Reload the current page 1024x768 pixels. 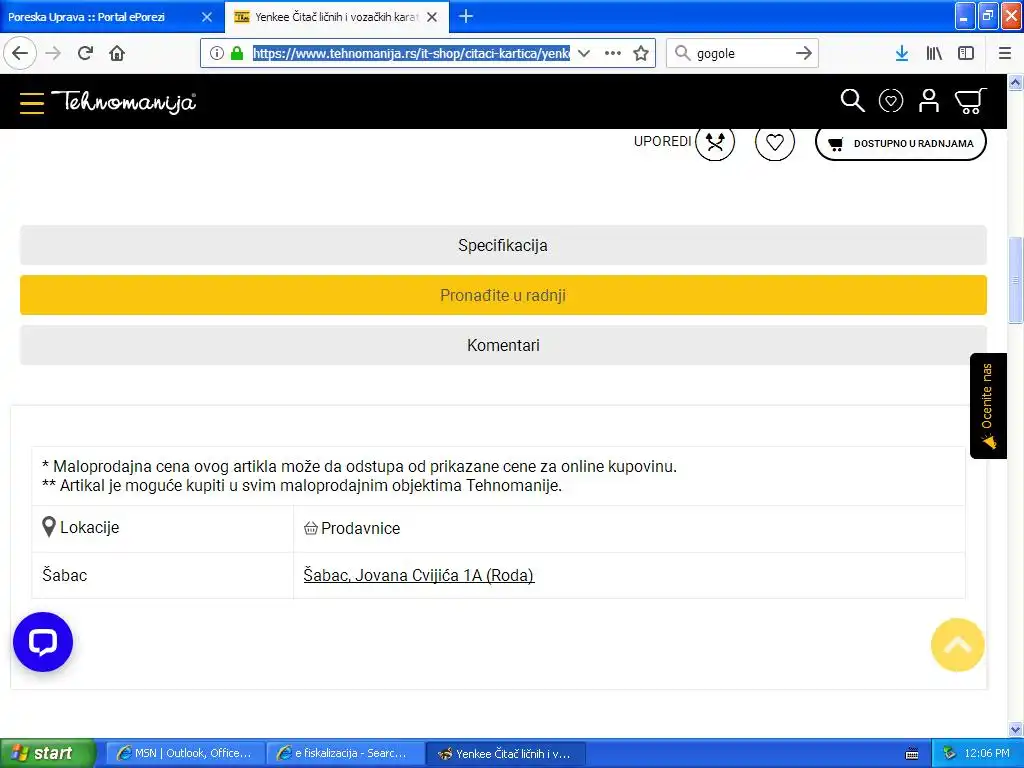click(x=85, y=53)
